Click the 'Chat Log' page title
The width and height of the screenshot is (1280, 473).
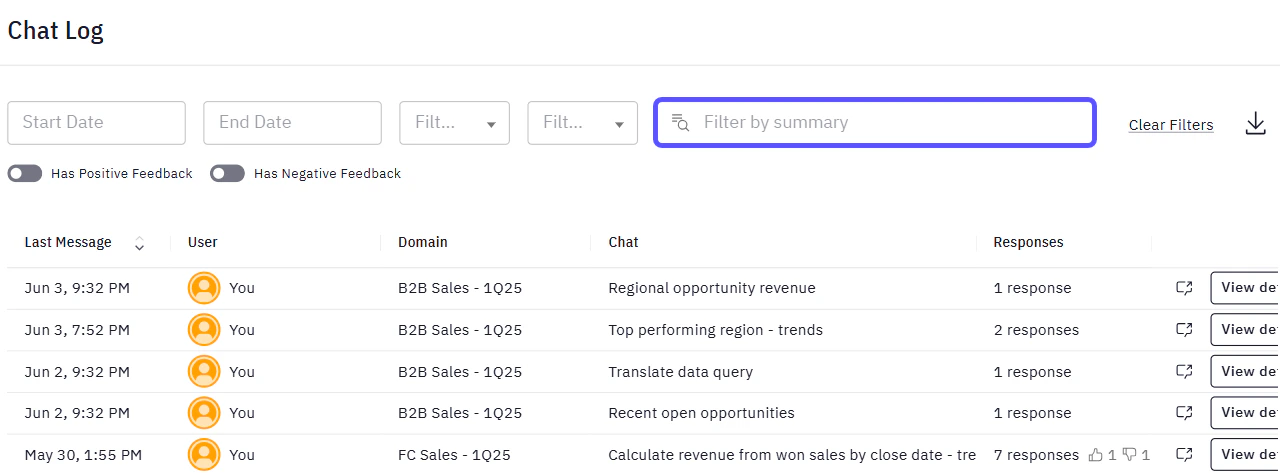coord(55,31)
